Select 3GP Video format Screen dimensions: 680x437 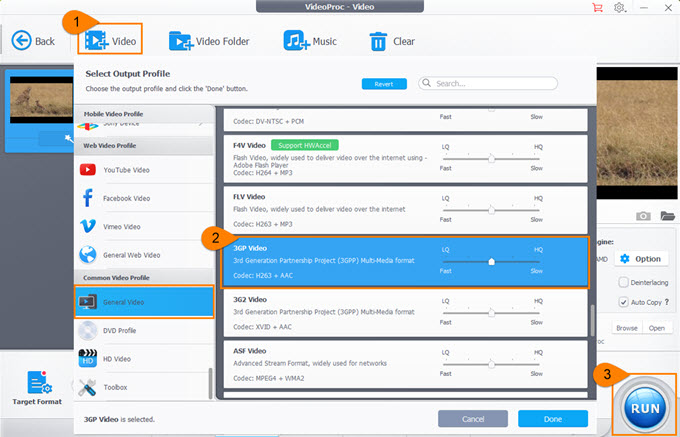[x=405, y=262]
